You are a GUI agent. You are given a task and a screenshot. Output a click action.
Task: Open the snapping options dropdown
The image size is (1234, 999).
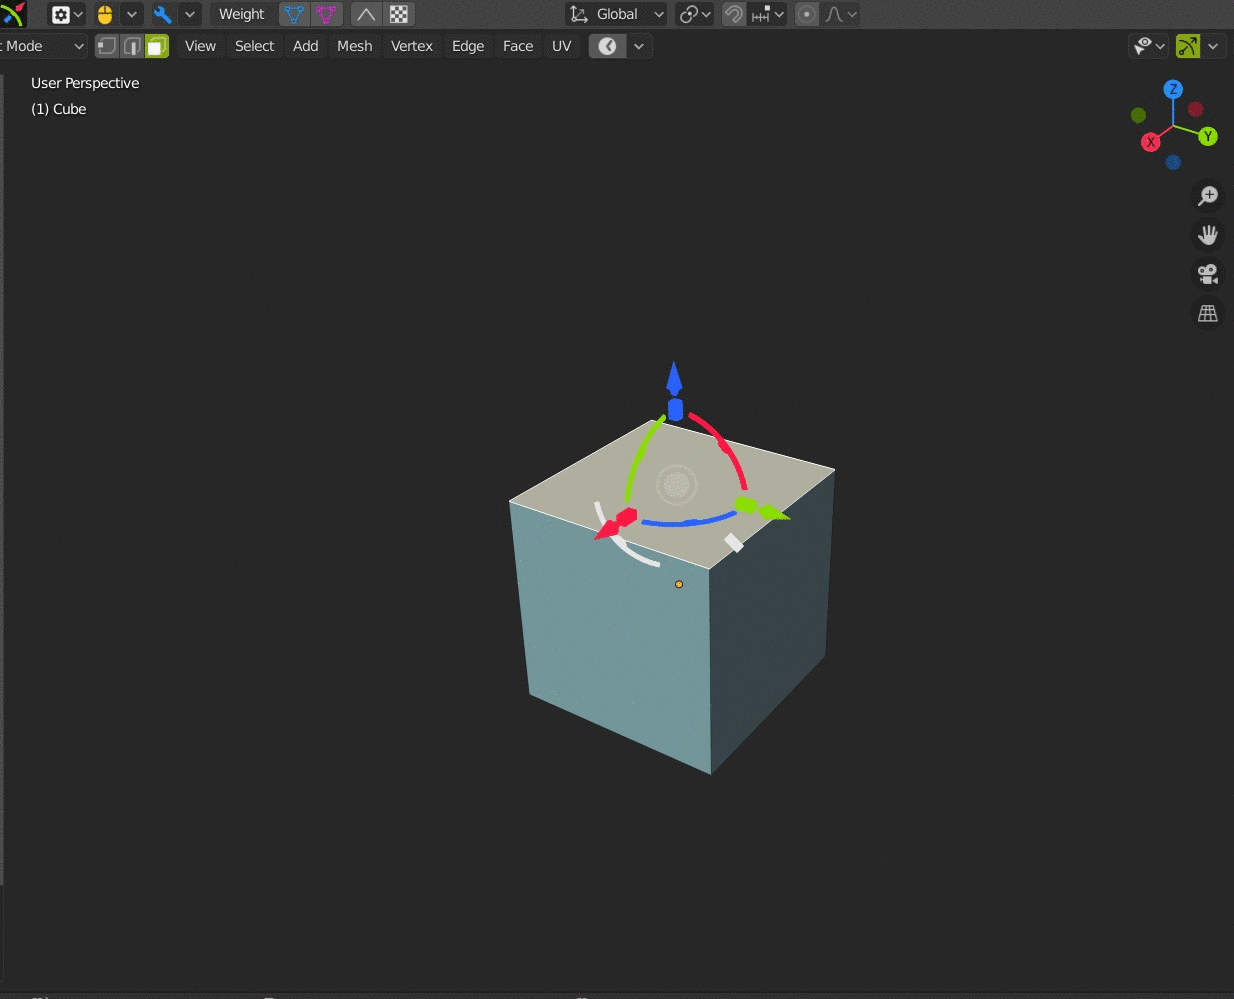click(x=768, y=15)
